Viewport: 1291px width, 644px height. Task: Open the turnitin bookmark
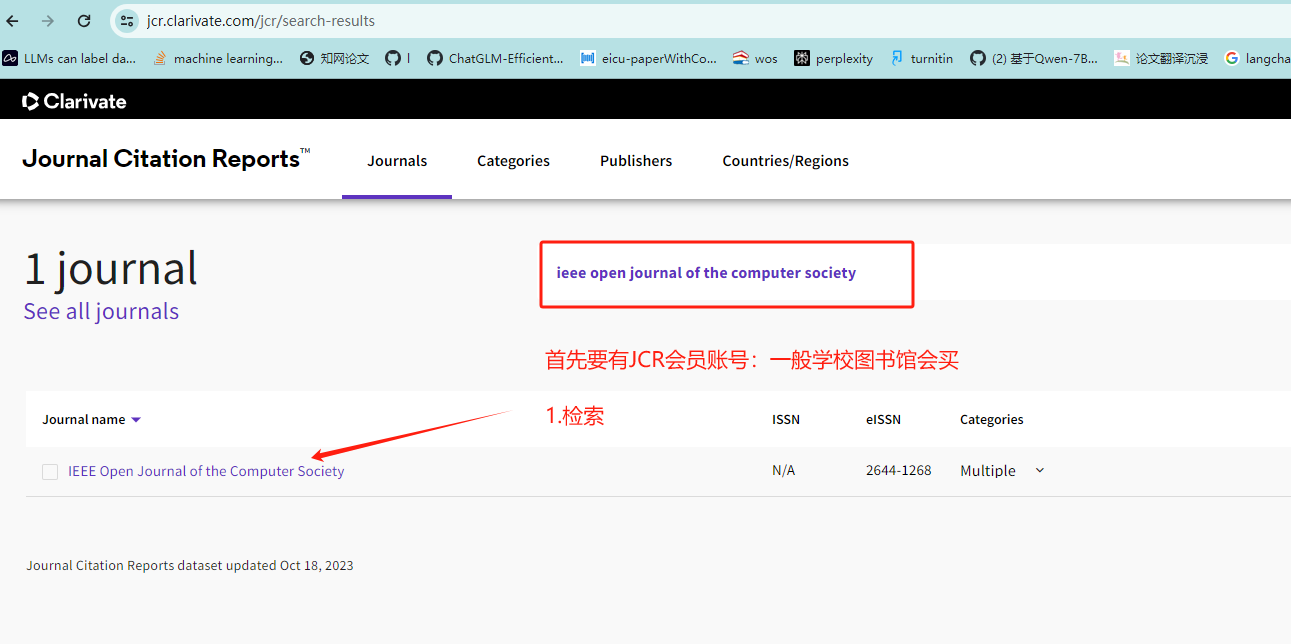921,58
